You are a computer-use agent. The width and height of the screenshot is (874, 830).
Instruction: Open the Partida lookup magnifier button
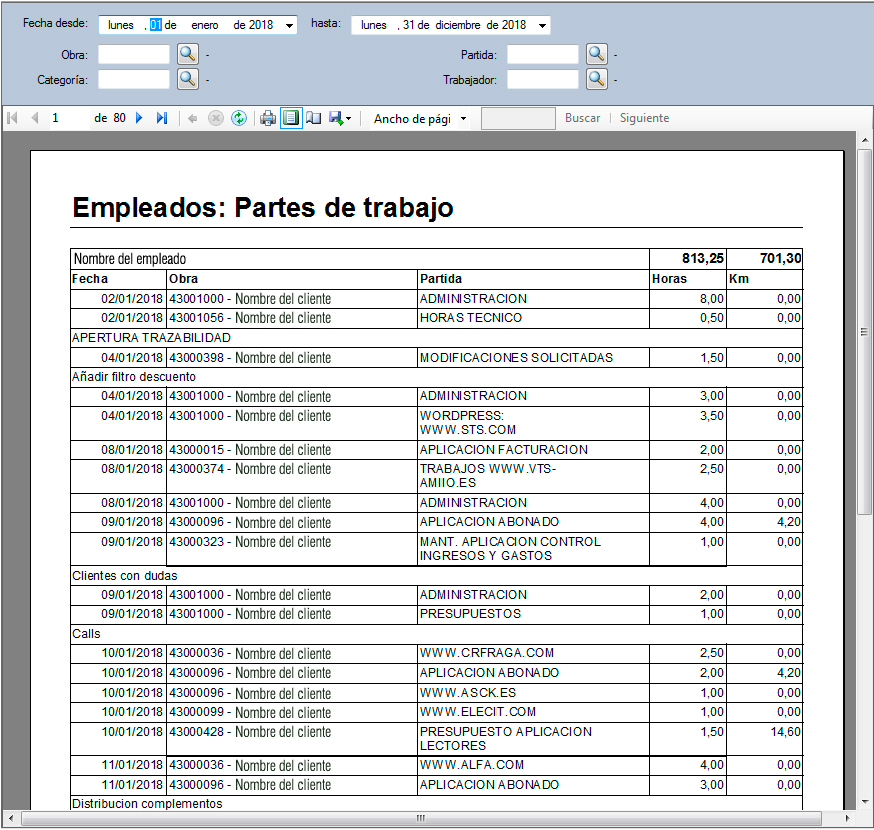(x=596, y=54)
